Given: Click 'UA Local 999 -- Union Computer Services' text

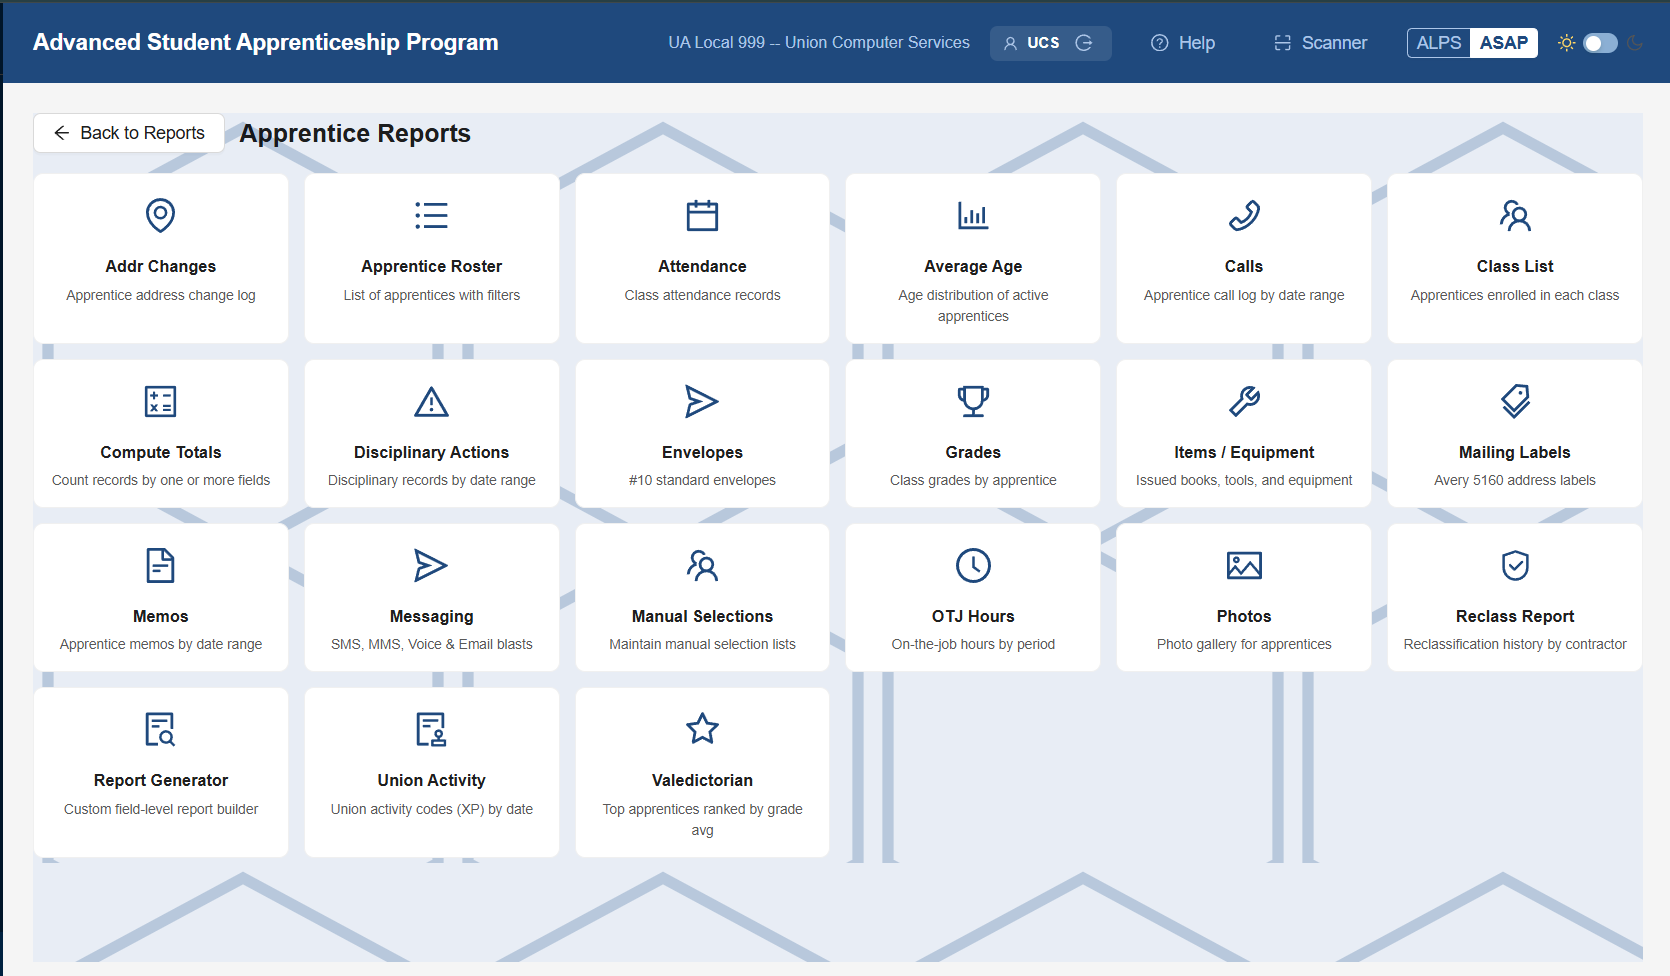Looking at the screenshot, I should click(x=819, y=43).
